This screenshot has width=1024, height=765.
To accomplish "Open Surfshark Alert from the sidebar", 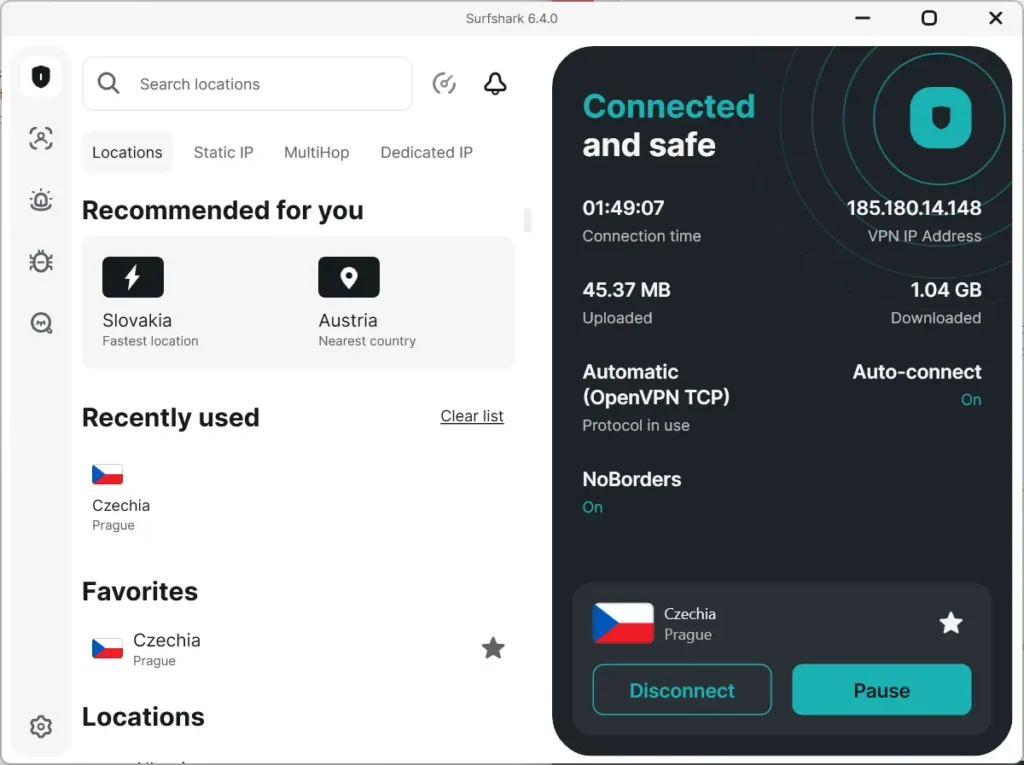I will tap(40, 200).
